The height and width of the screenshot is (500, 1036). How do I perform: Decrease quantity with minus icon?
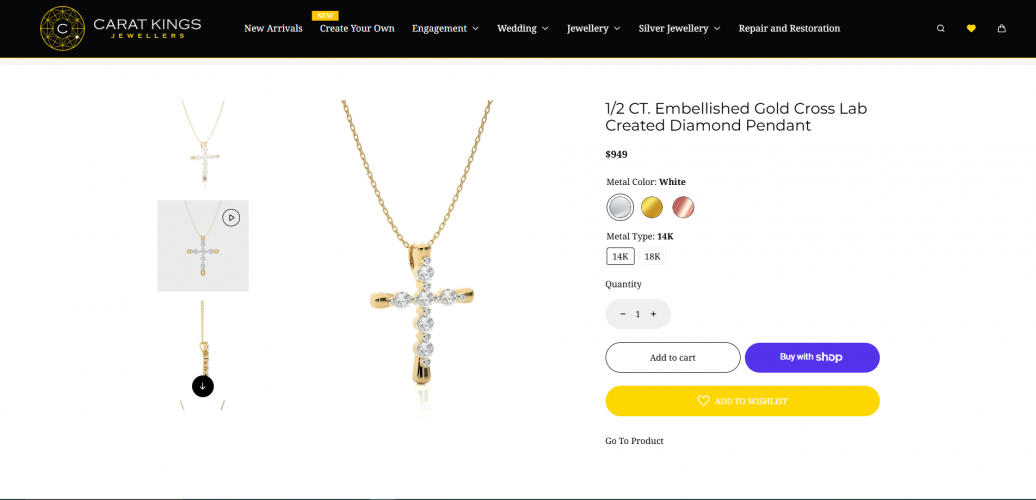623,314
